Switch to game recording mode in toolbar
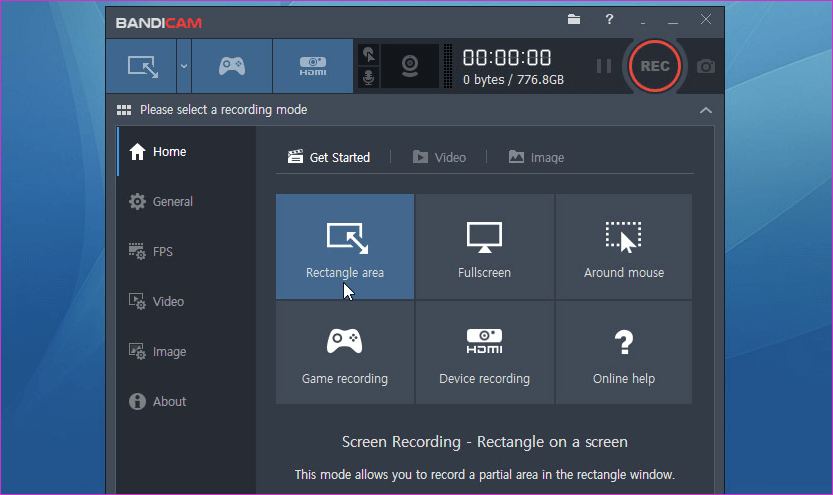This screenshot has height=495, width=833. click(232, 66)
